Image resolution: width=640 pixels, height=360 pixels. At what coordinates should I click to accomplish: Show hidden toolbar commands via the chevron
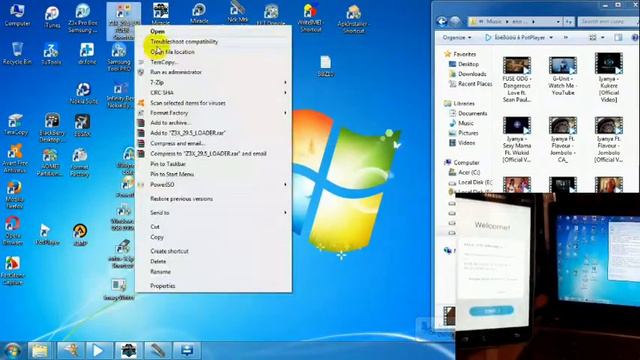click(x=566, y=38)
